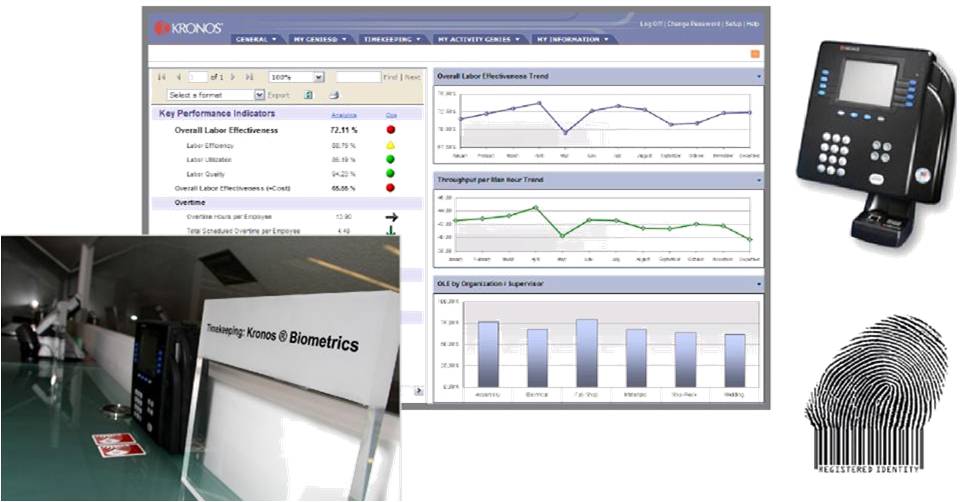
Task: Click the Log Off link
Action: coord(650,24)
